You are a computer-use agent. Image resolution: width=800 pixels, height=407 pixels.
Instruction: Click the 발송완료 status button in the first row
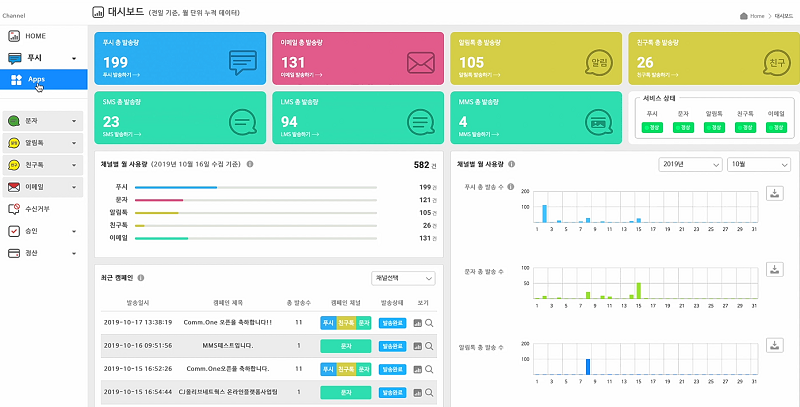[392, 323]
